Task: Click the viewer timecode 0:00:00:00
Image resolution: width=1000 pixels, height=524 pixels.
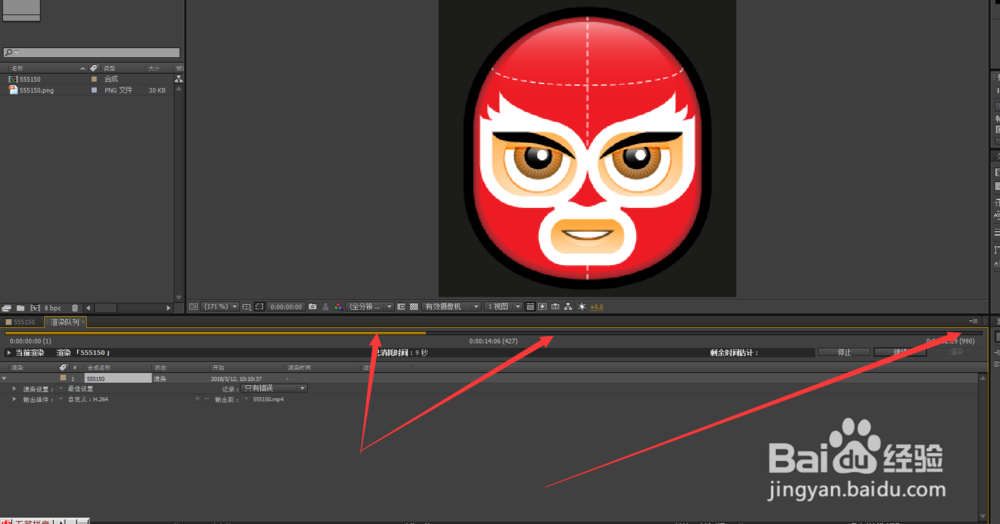Action: 286,307
